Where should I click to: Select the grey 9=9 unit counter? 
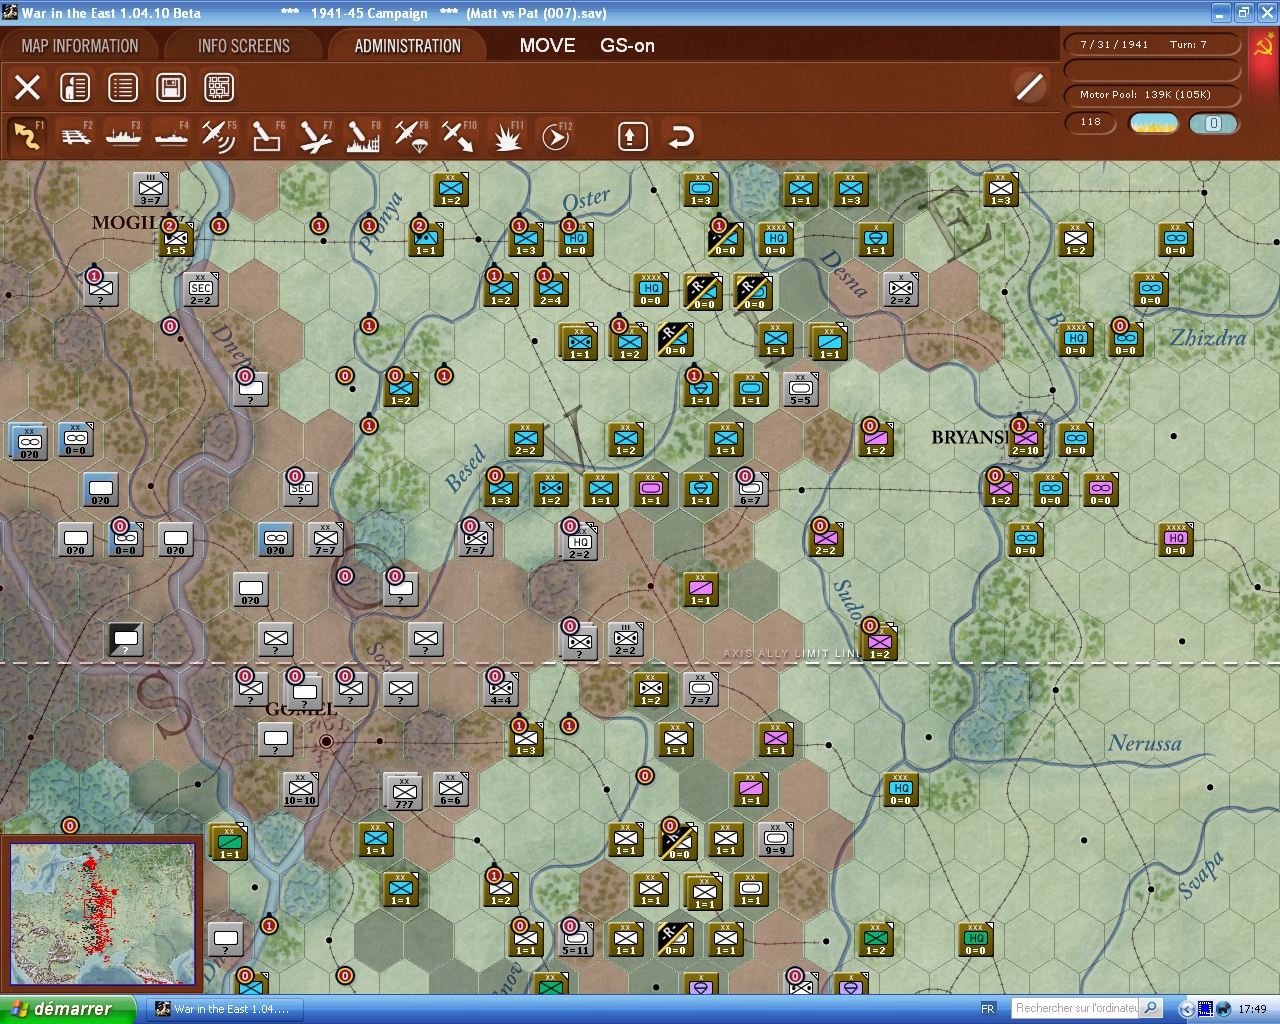click(x=776, y=838)
